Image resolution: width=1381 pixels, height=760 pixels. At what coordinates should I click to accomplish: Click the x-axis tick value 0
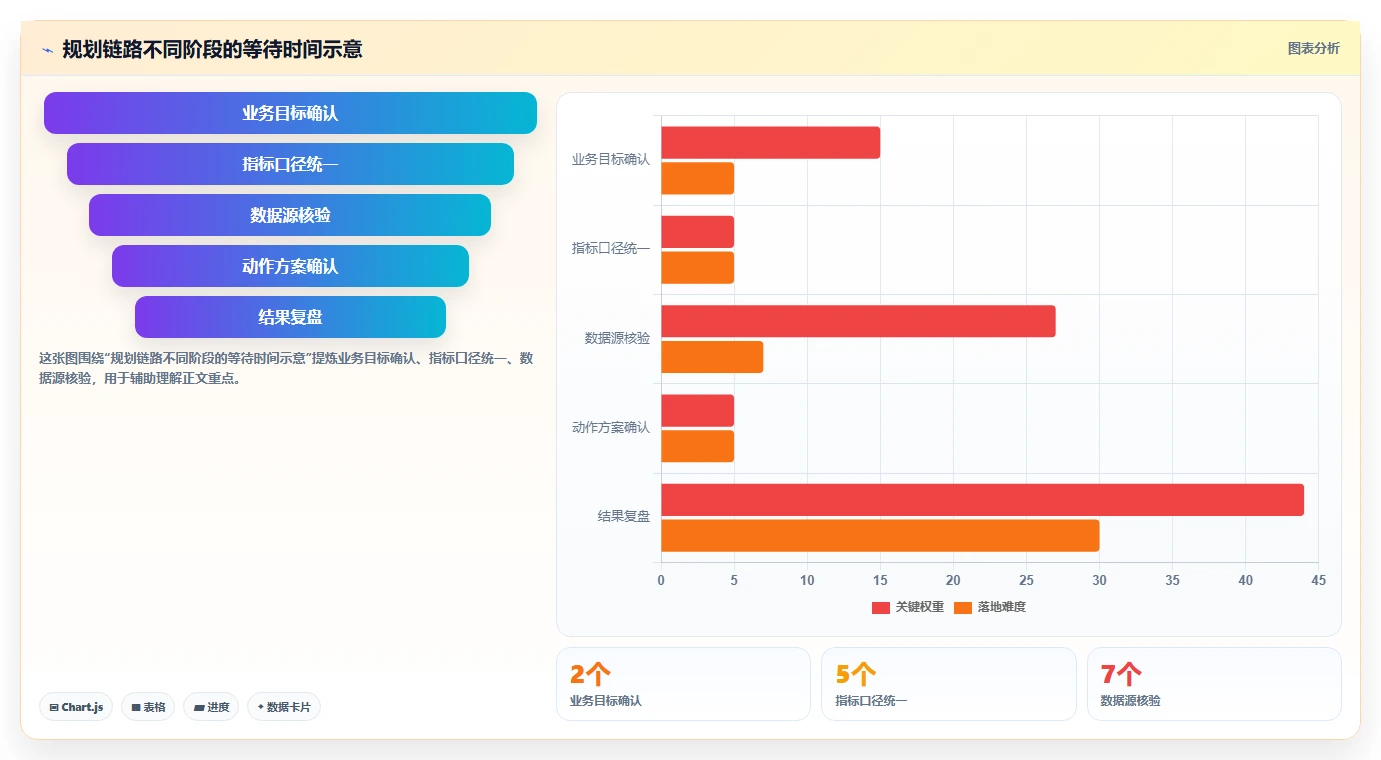coord(661,580)
